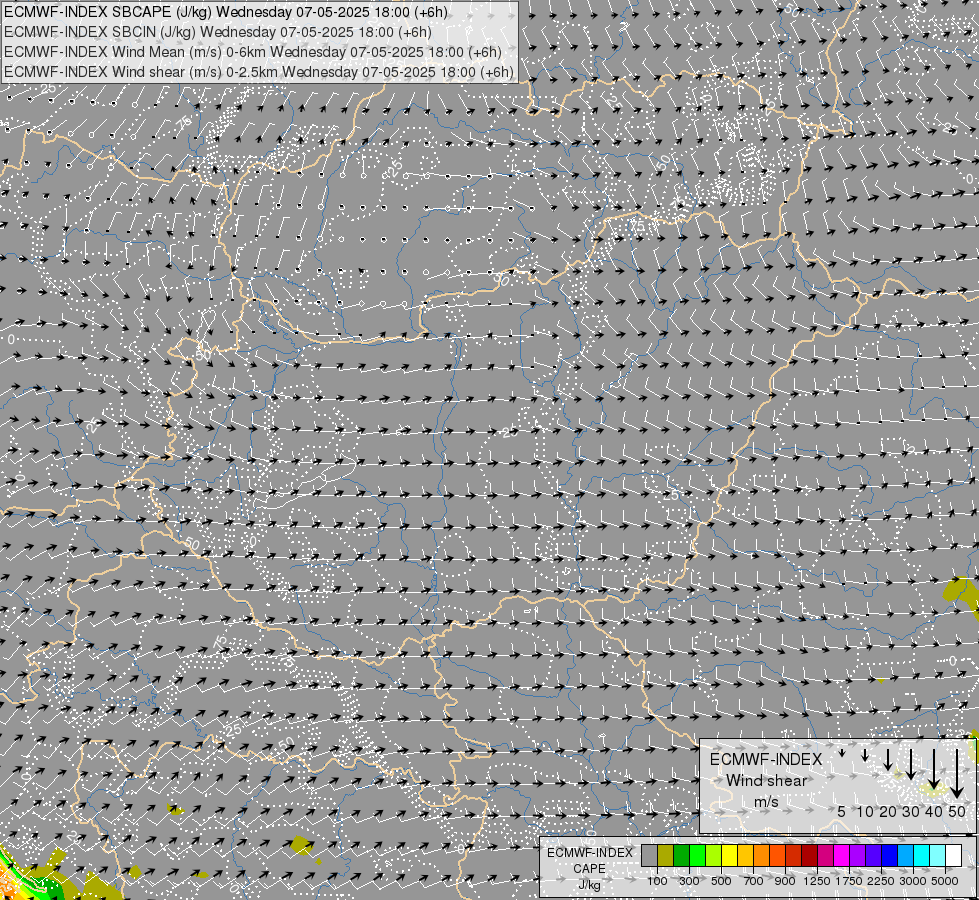Click the gray swatch in the CAPE legend
This screenshot has height=900, width=979.
pos(649,855)
